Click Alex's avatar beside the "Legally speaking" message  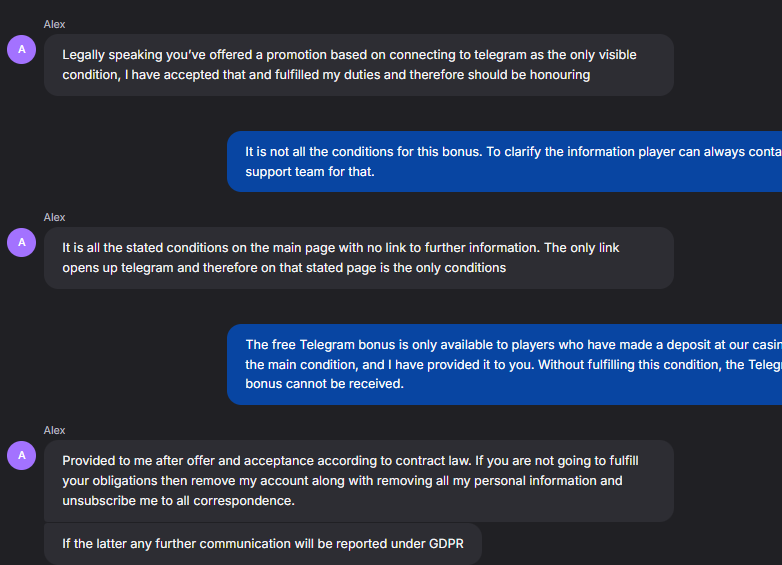[21, 49]
